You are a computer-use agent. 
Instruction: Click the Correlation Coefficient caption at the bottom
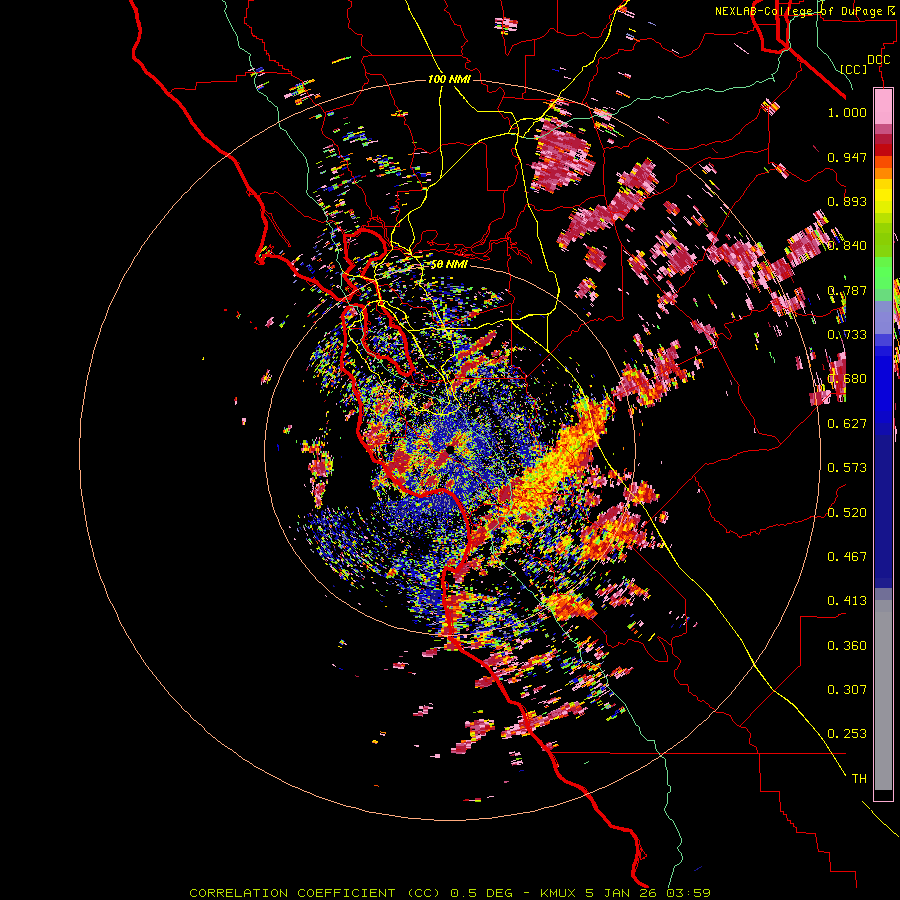click(x=450, y=893)
